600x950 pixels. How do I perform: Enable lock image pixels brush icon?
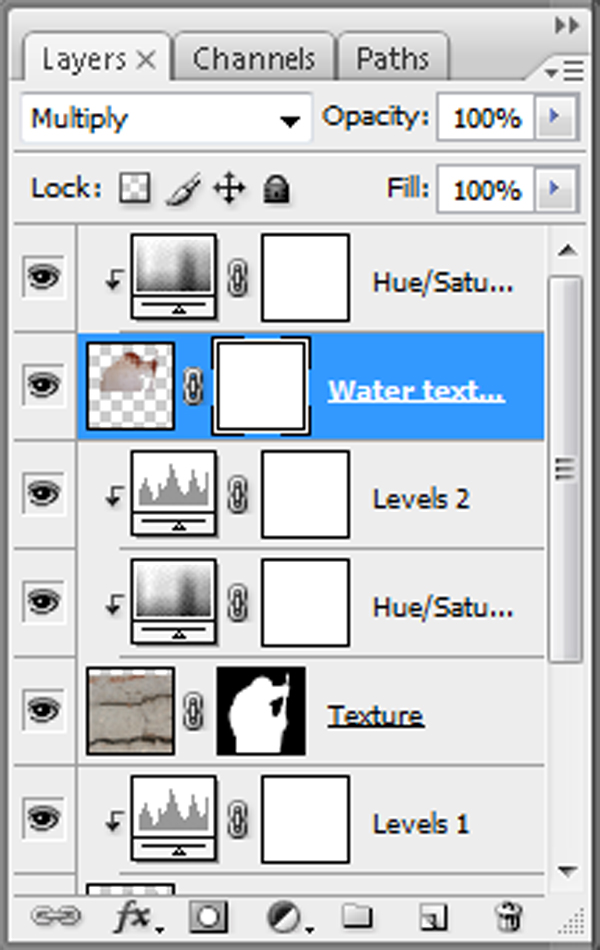pos(182,188)
